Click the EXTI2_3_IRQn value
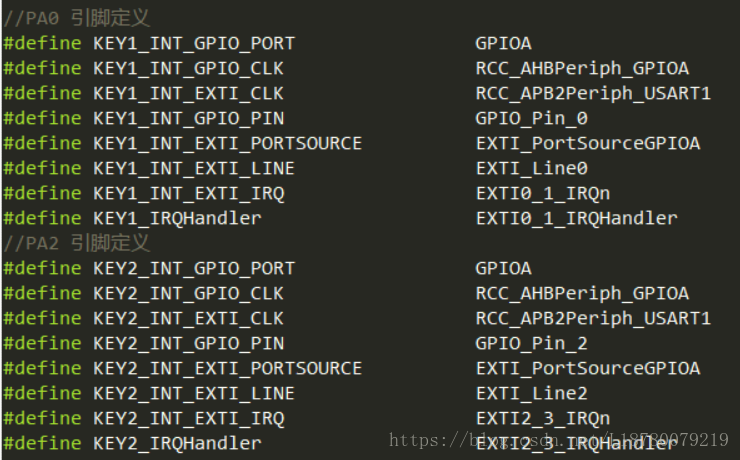This screenshot has height=460, width=740. 542,418
